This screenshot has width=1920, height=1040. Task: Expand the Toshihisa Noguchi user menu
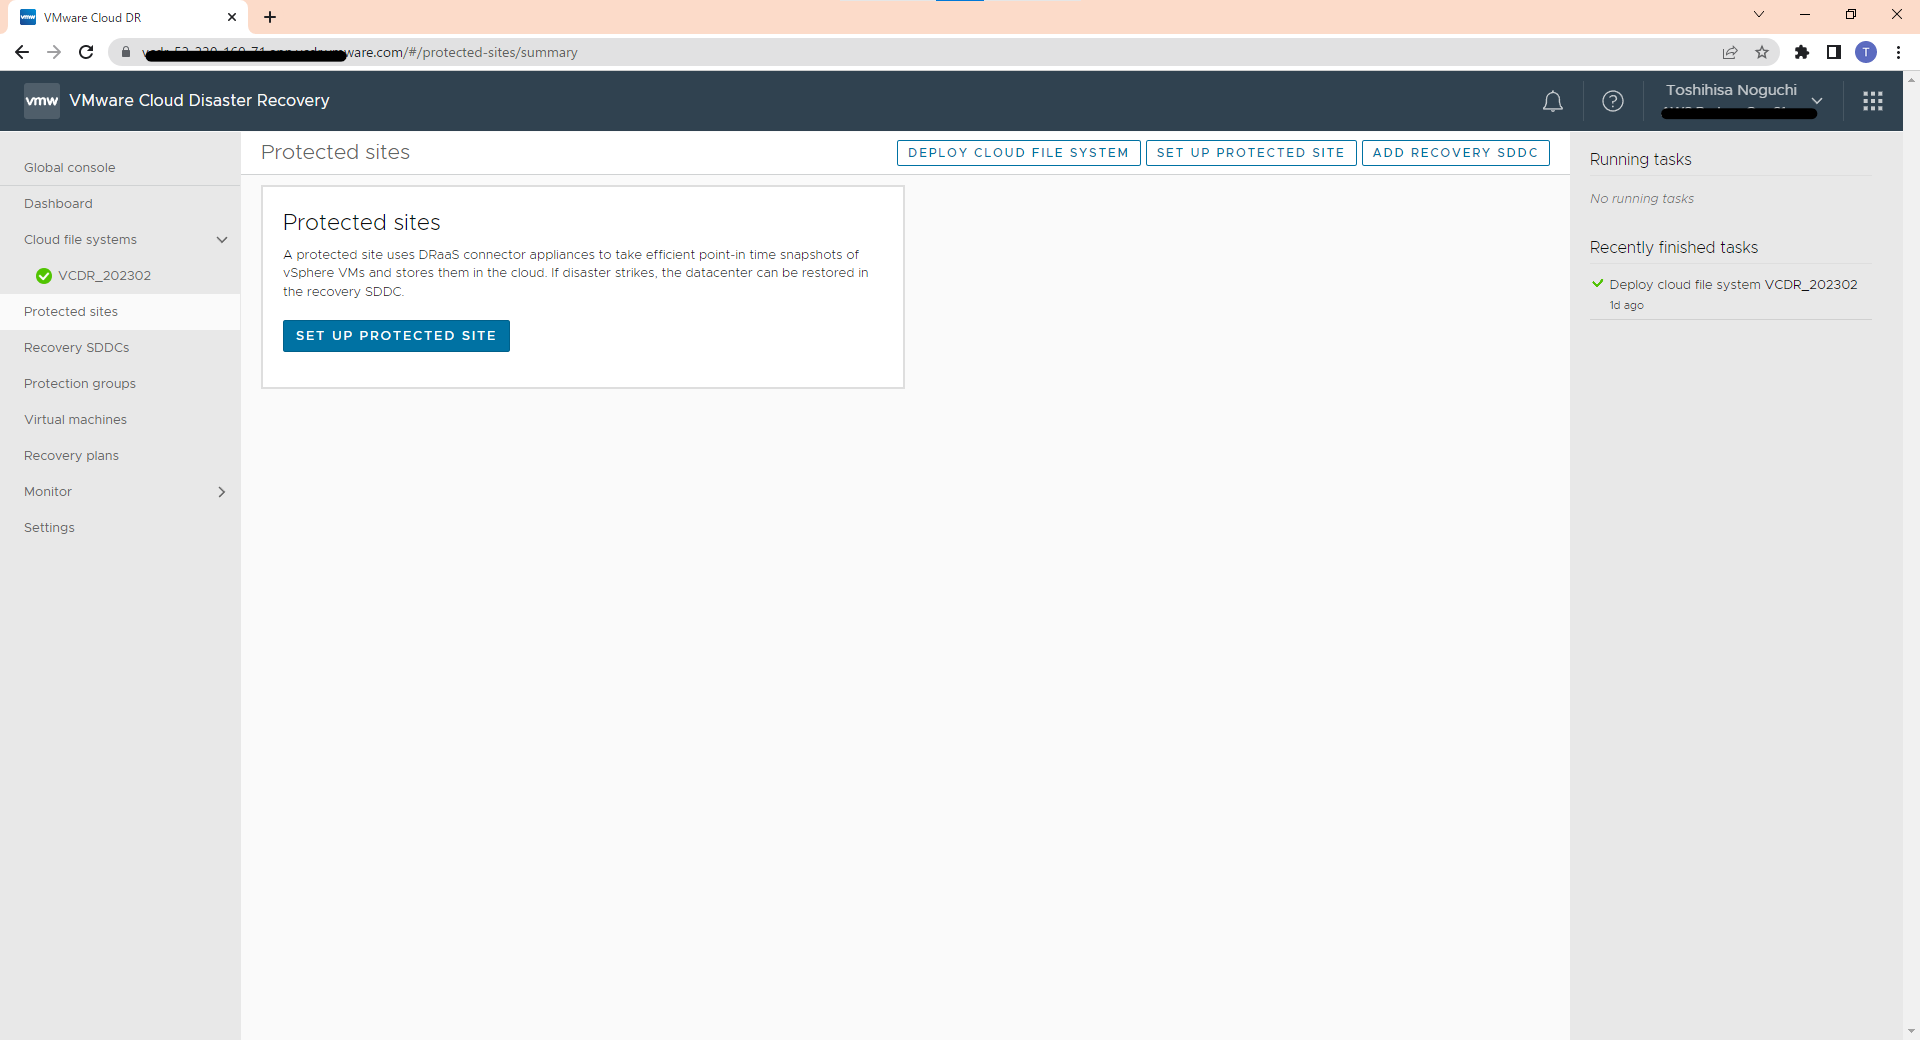click(1817, 101)
